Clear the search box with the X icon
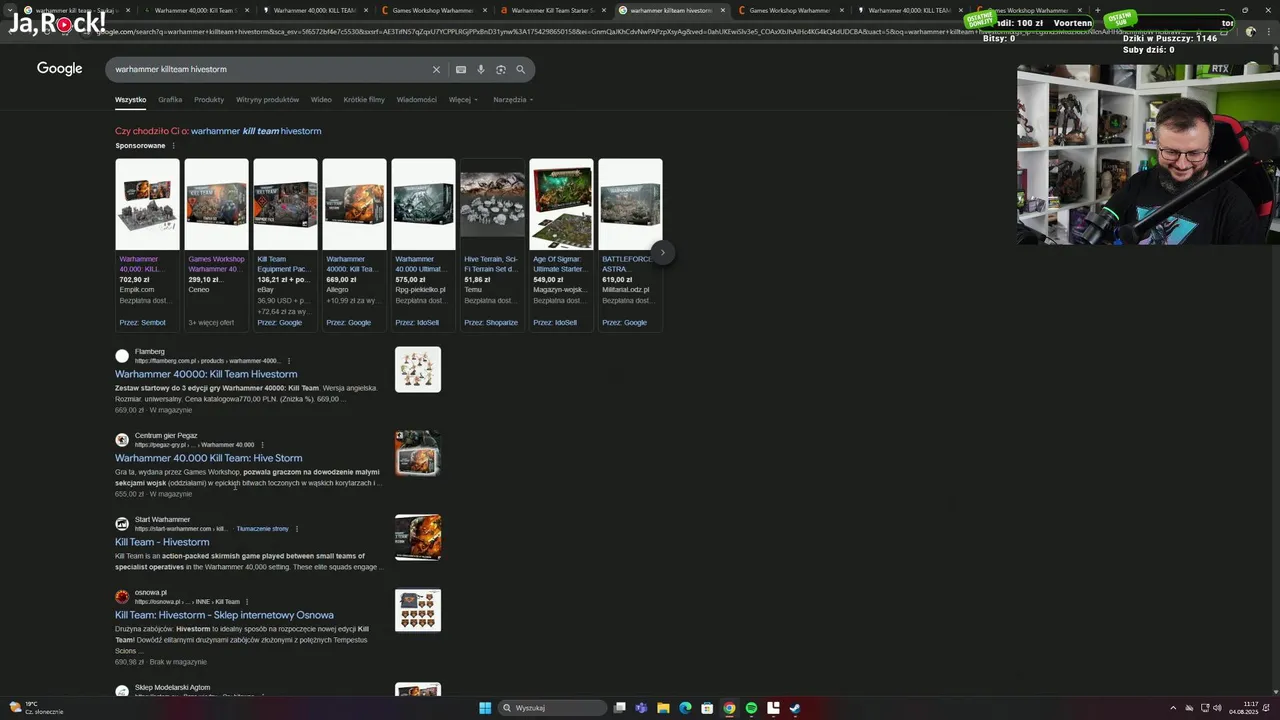1280x720 pixels. (436, 69)
